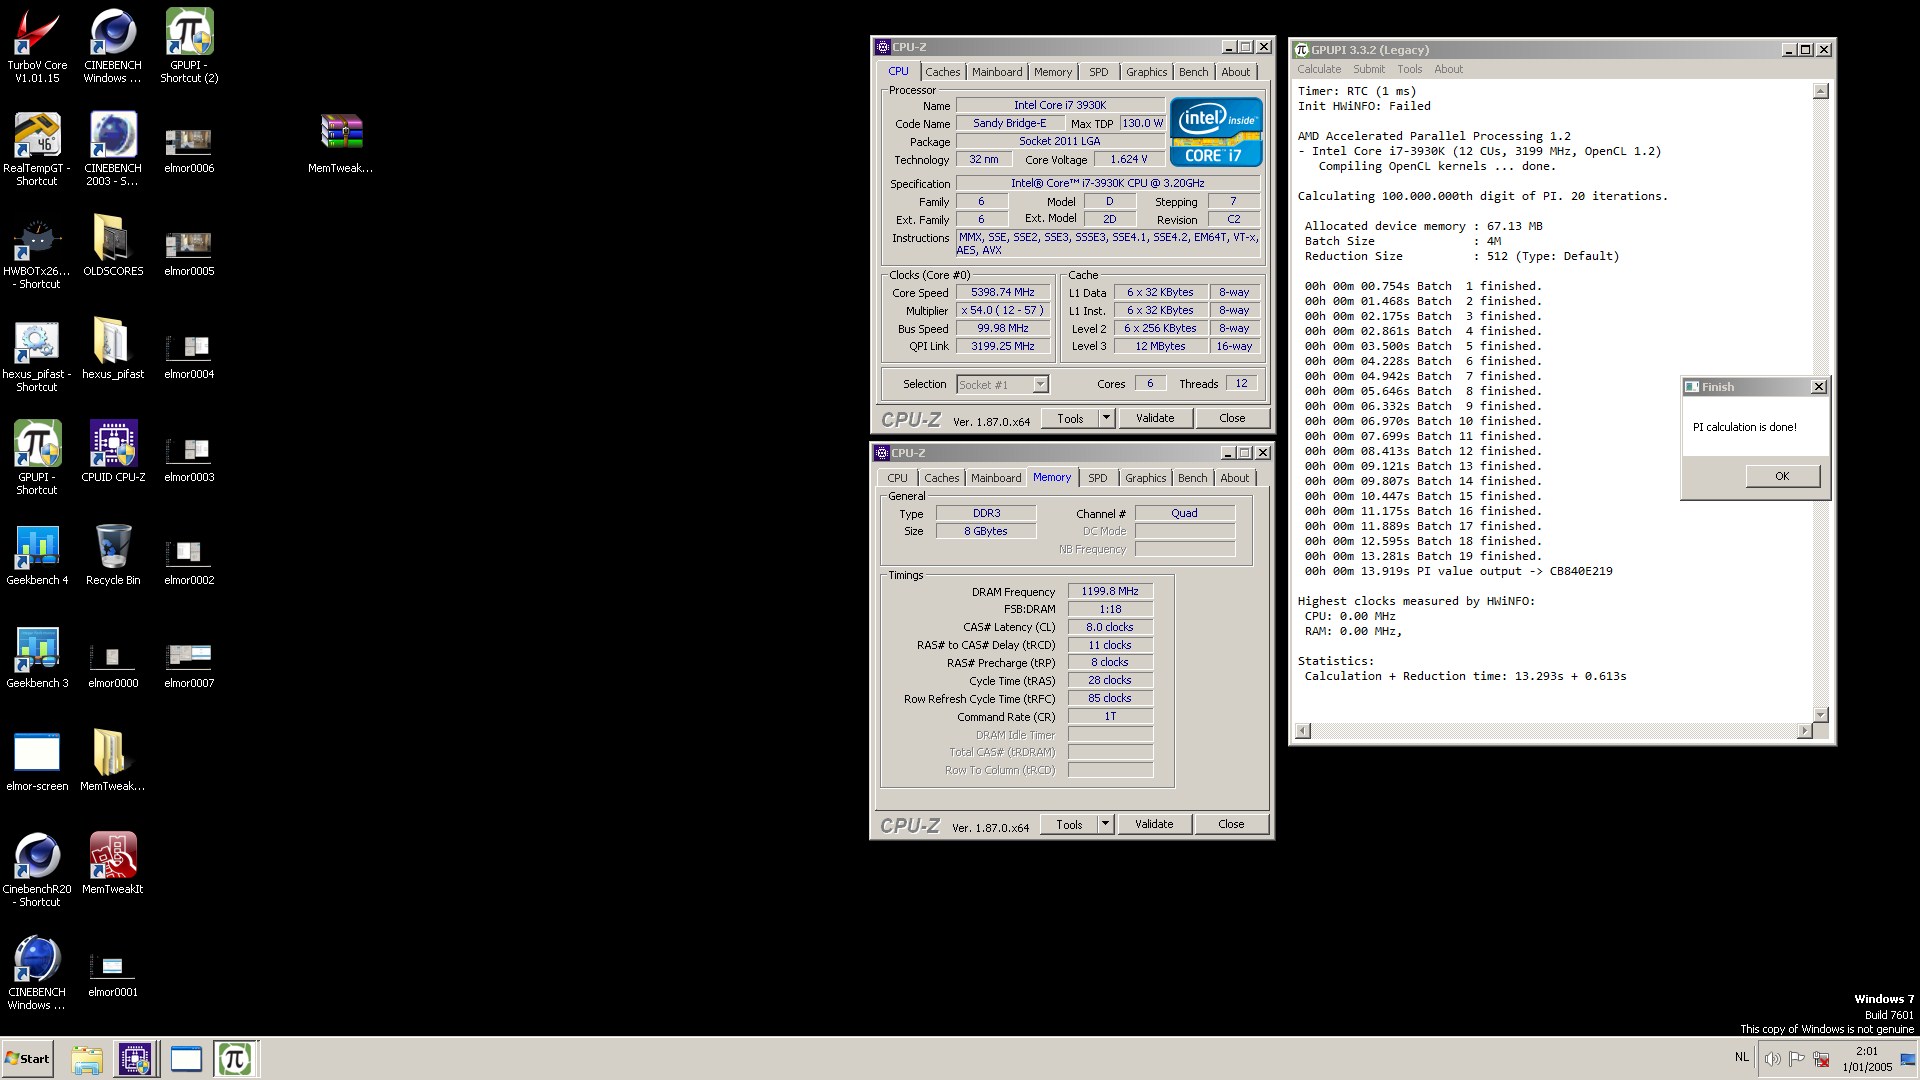Open Submit menu in GPUPI

(1369, 69)
